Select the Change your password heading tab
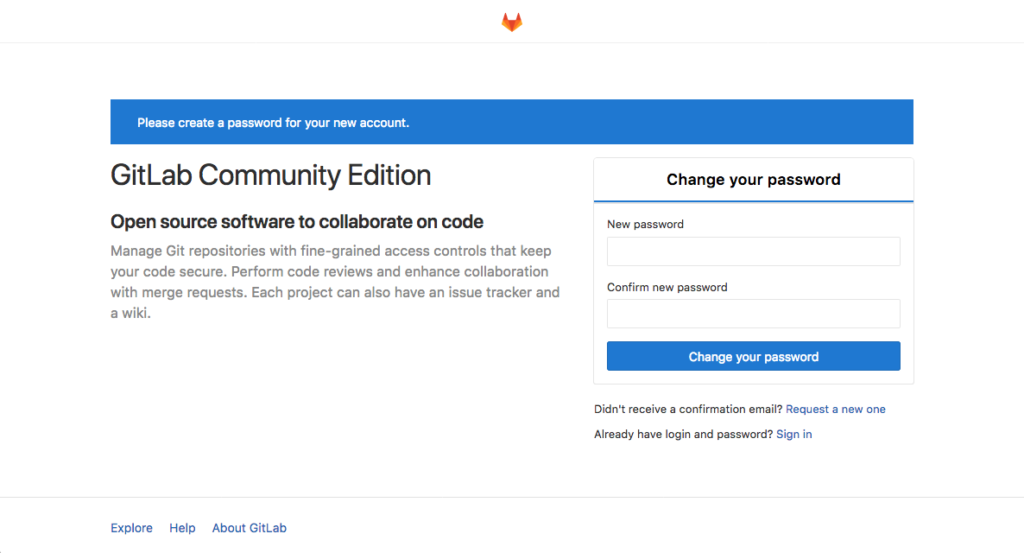The image size is (1024, 553). pos(753,180)
